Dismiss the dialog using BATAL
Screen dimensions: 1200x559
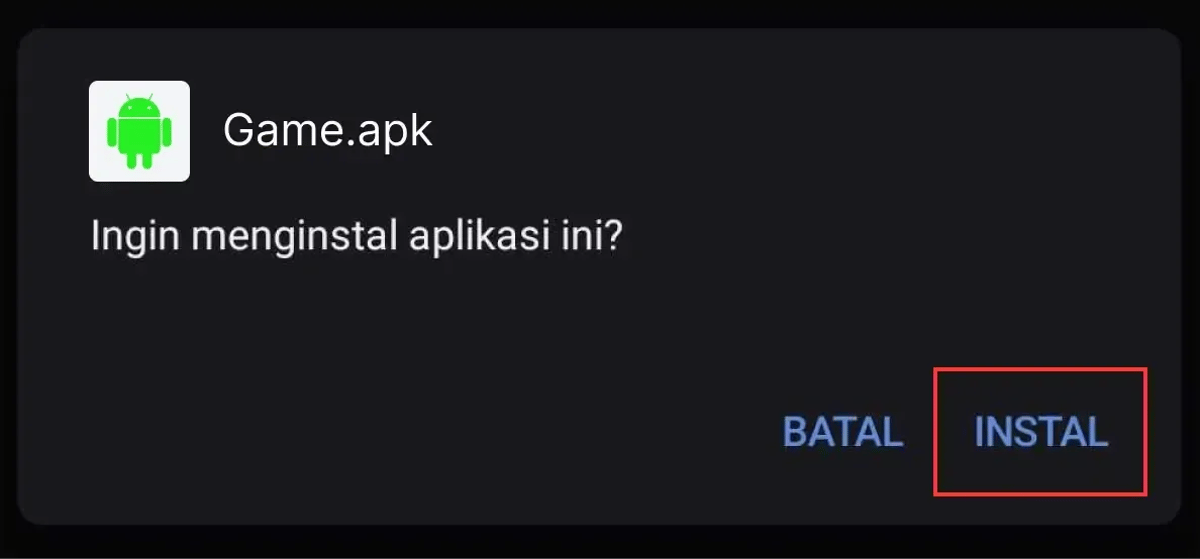click(x=843, y=432)
